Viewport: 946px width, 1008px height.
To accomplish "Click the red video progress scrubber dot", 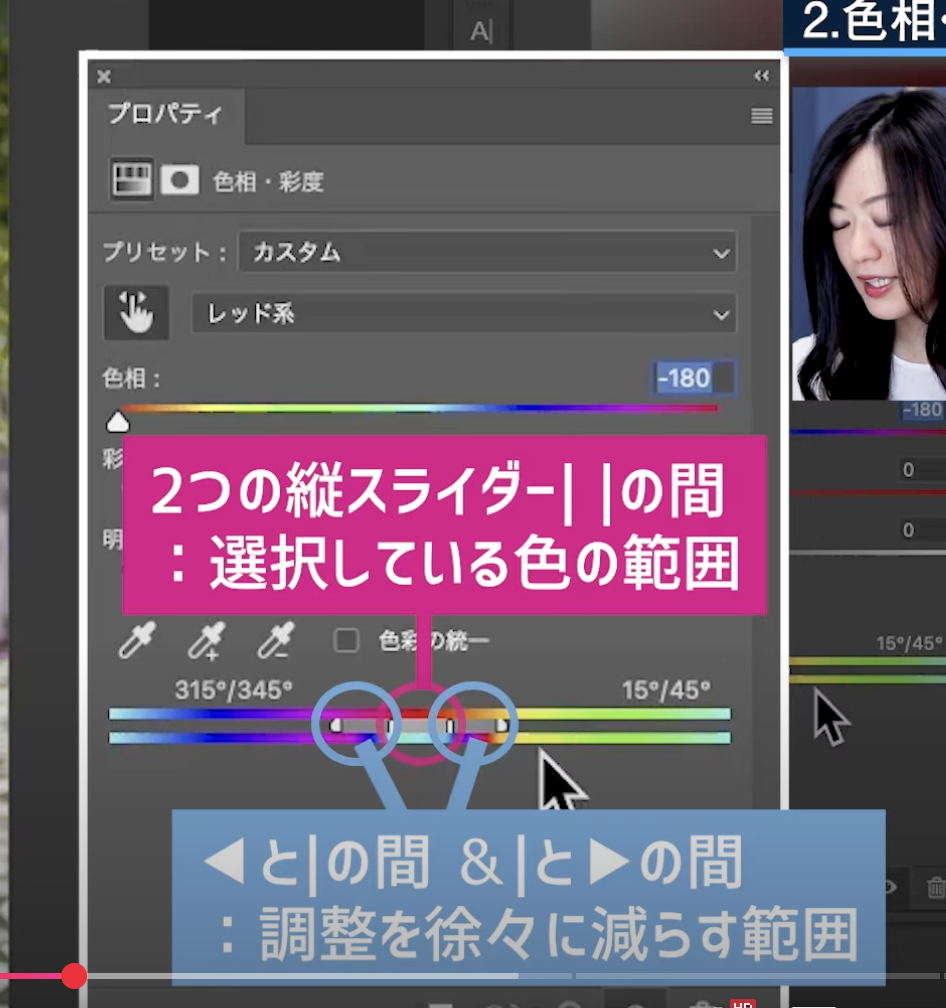I will tap(74, 976).
